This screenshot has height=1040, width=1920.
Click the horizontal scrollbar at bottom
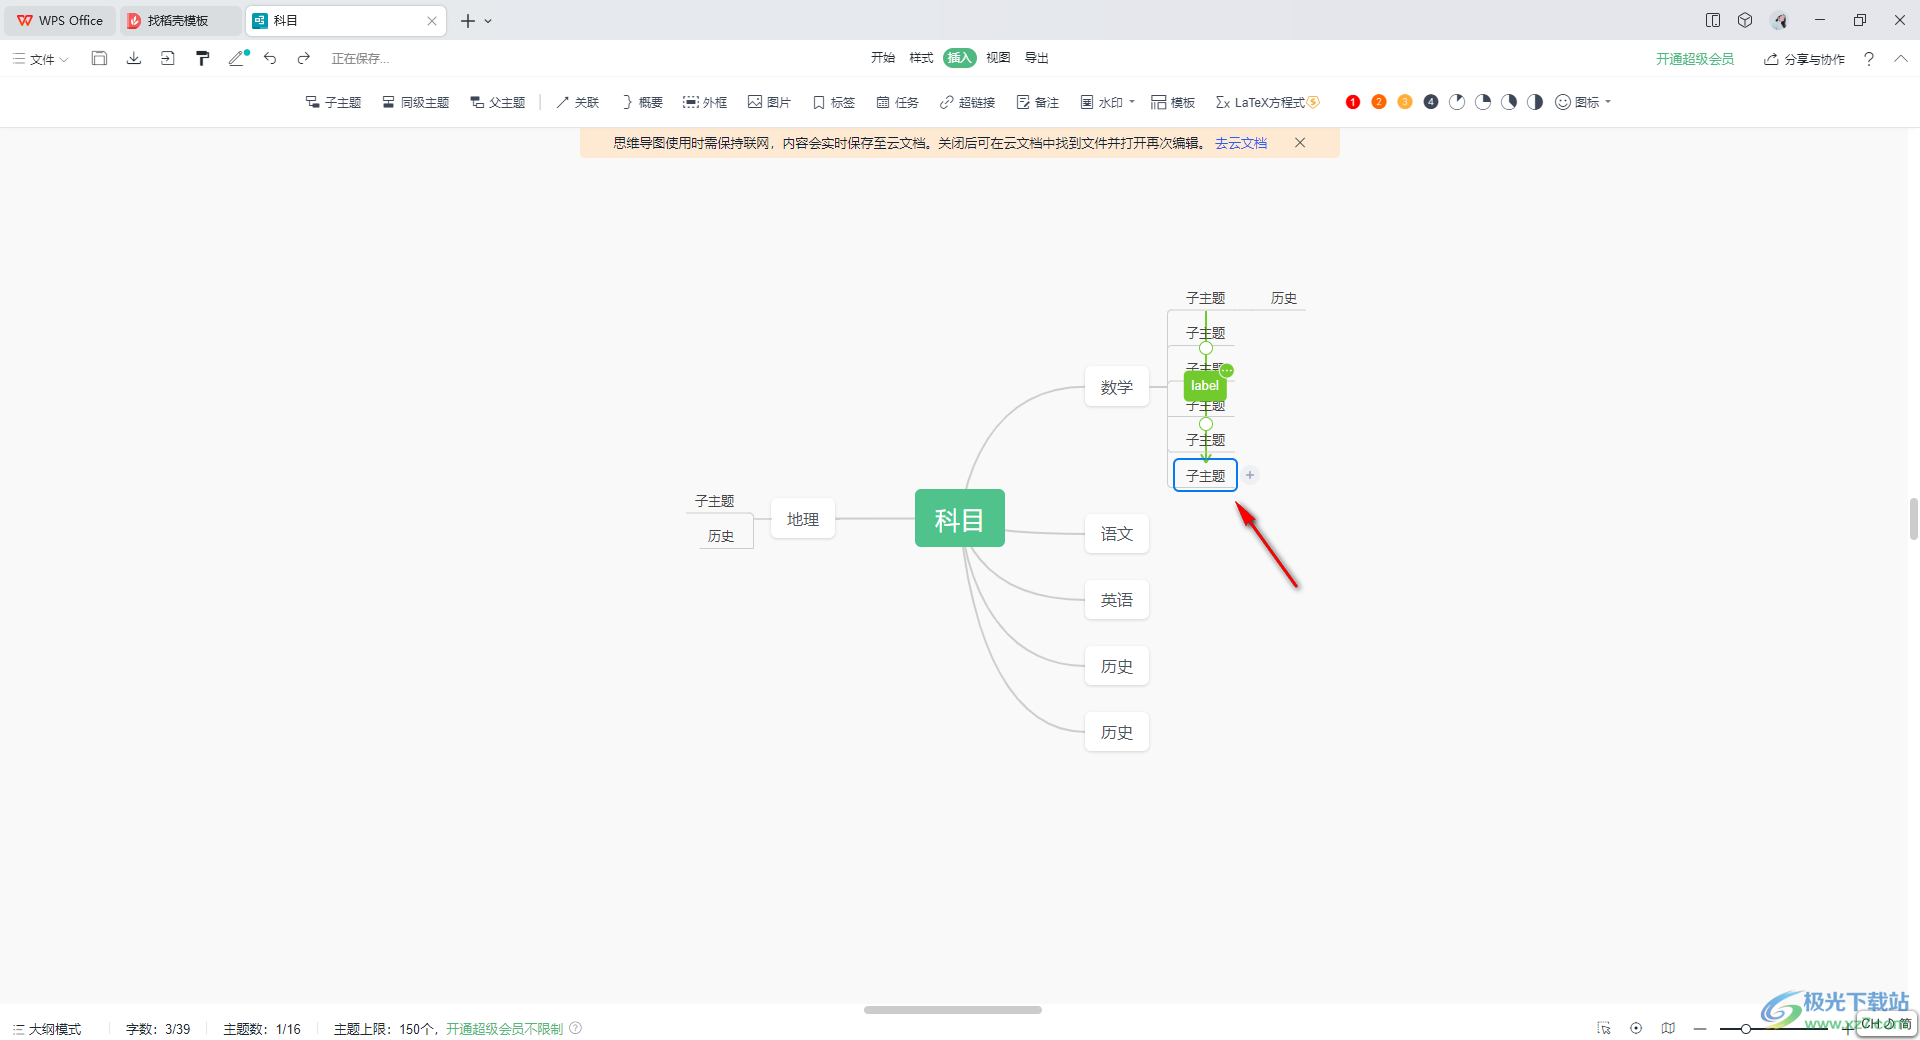[953, 1010]
